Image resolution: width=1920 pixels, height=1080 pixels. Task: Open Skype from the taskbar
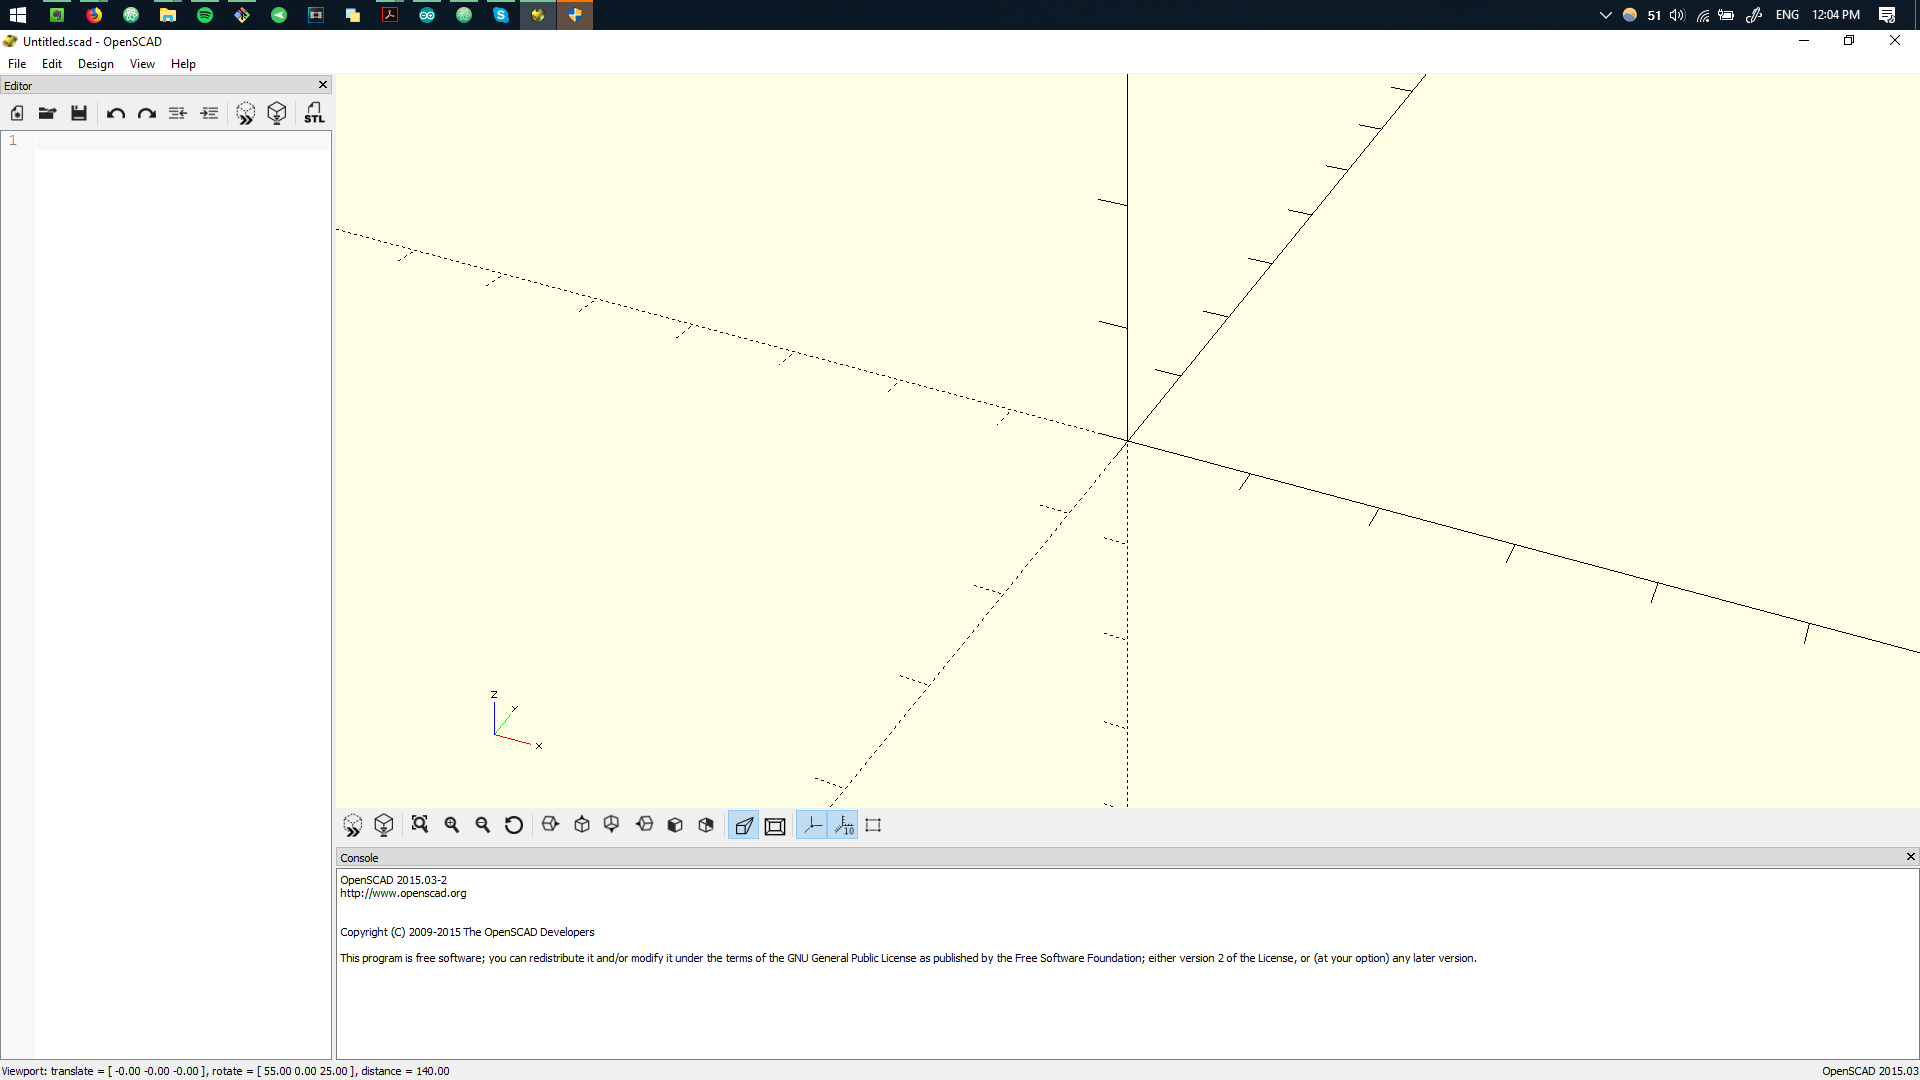501,15
